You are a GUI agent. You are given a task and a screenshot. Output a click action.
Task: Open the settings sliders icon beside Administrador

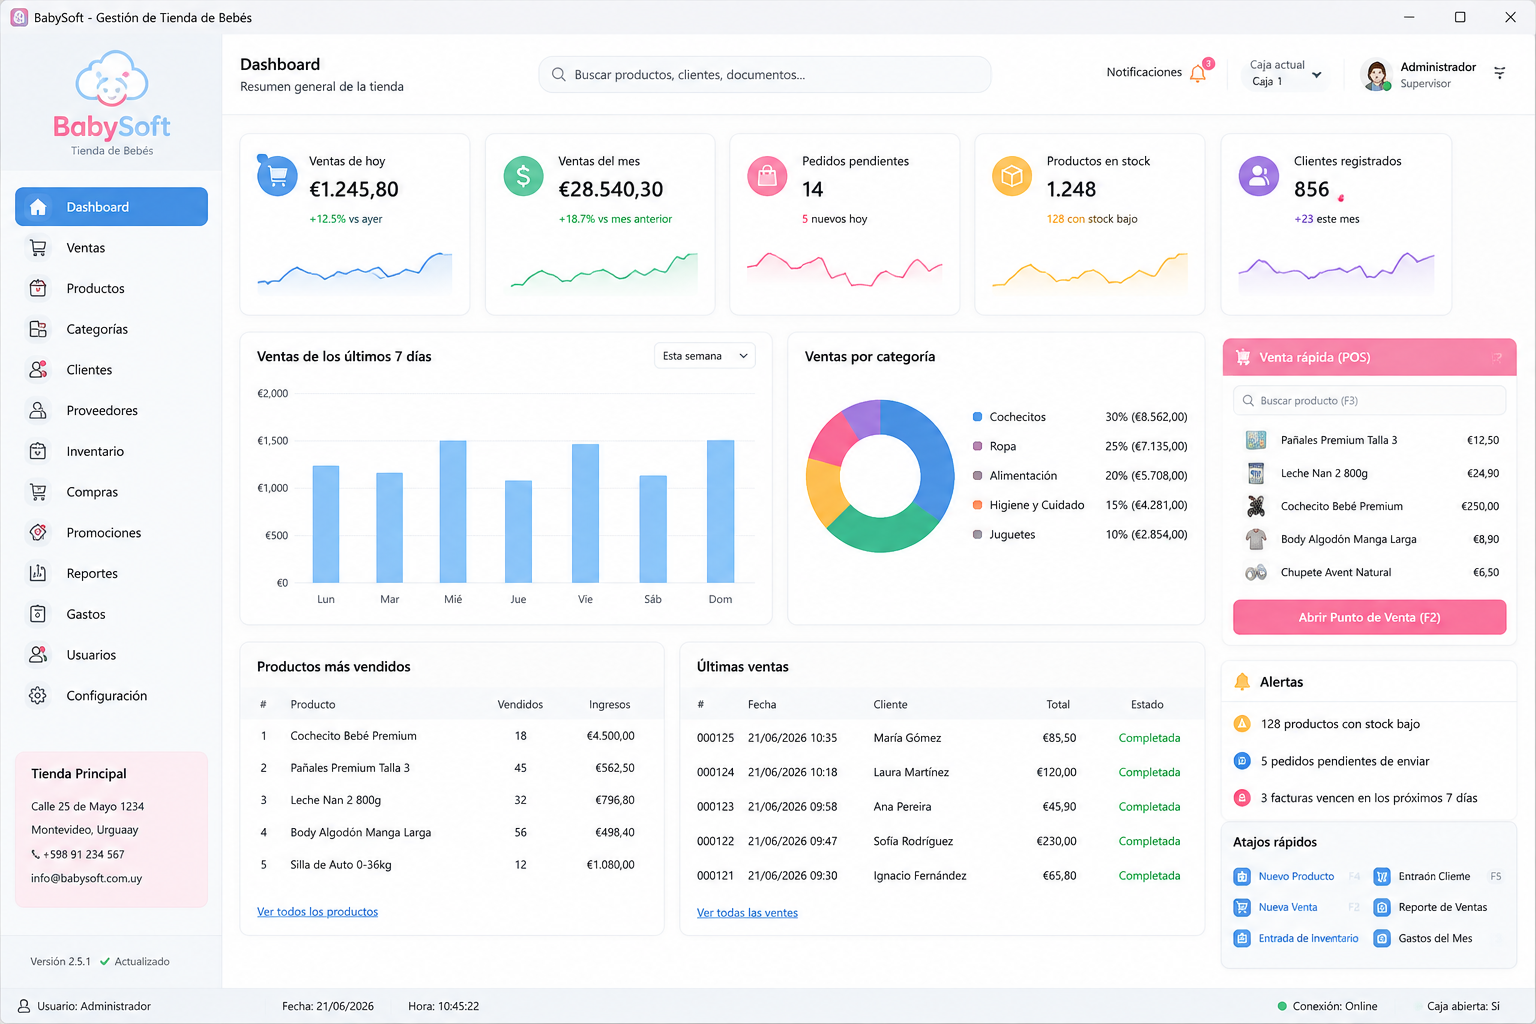pos(1499,73)
